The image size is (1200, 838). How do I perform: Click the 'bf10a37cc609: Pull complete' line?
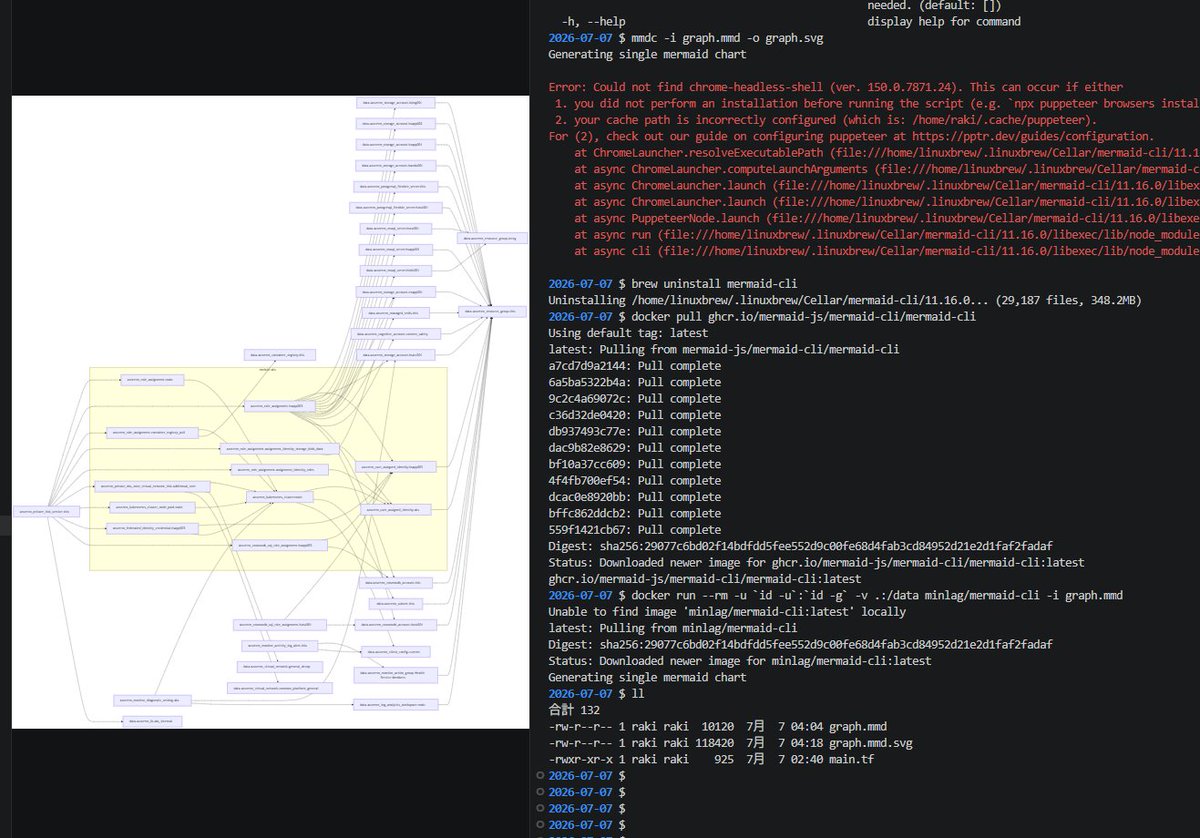pyautogui.click(x=634, y=464)
